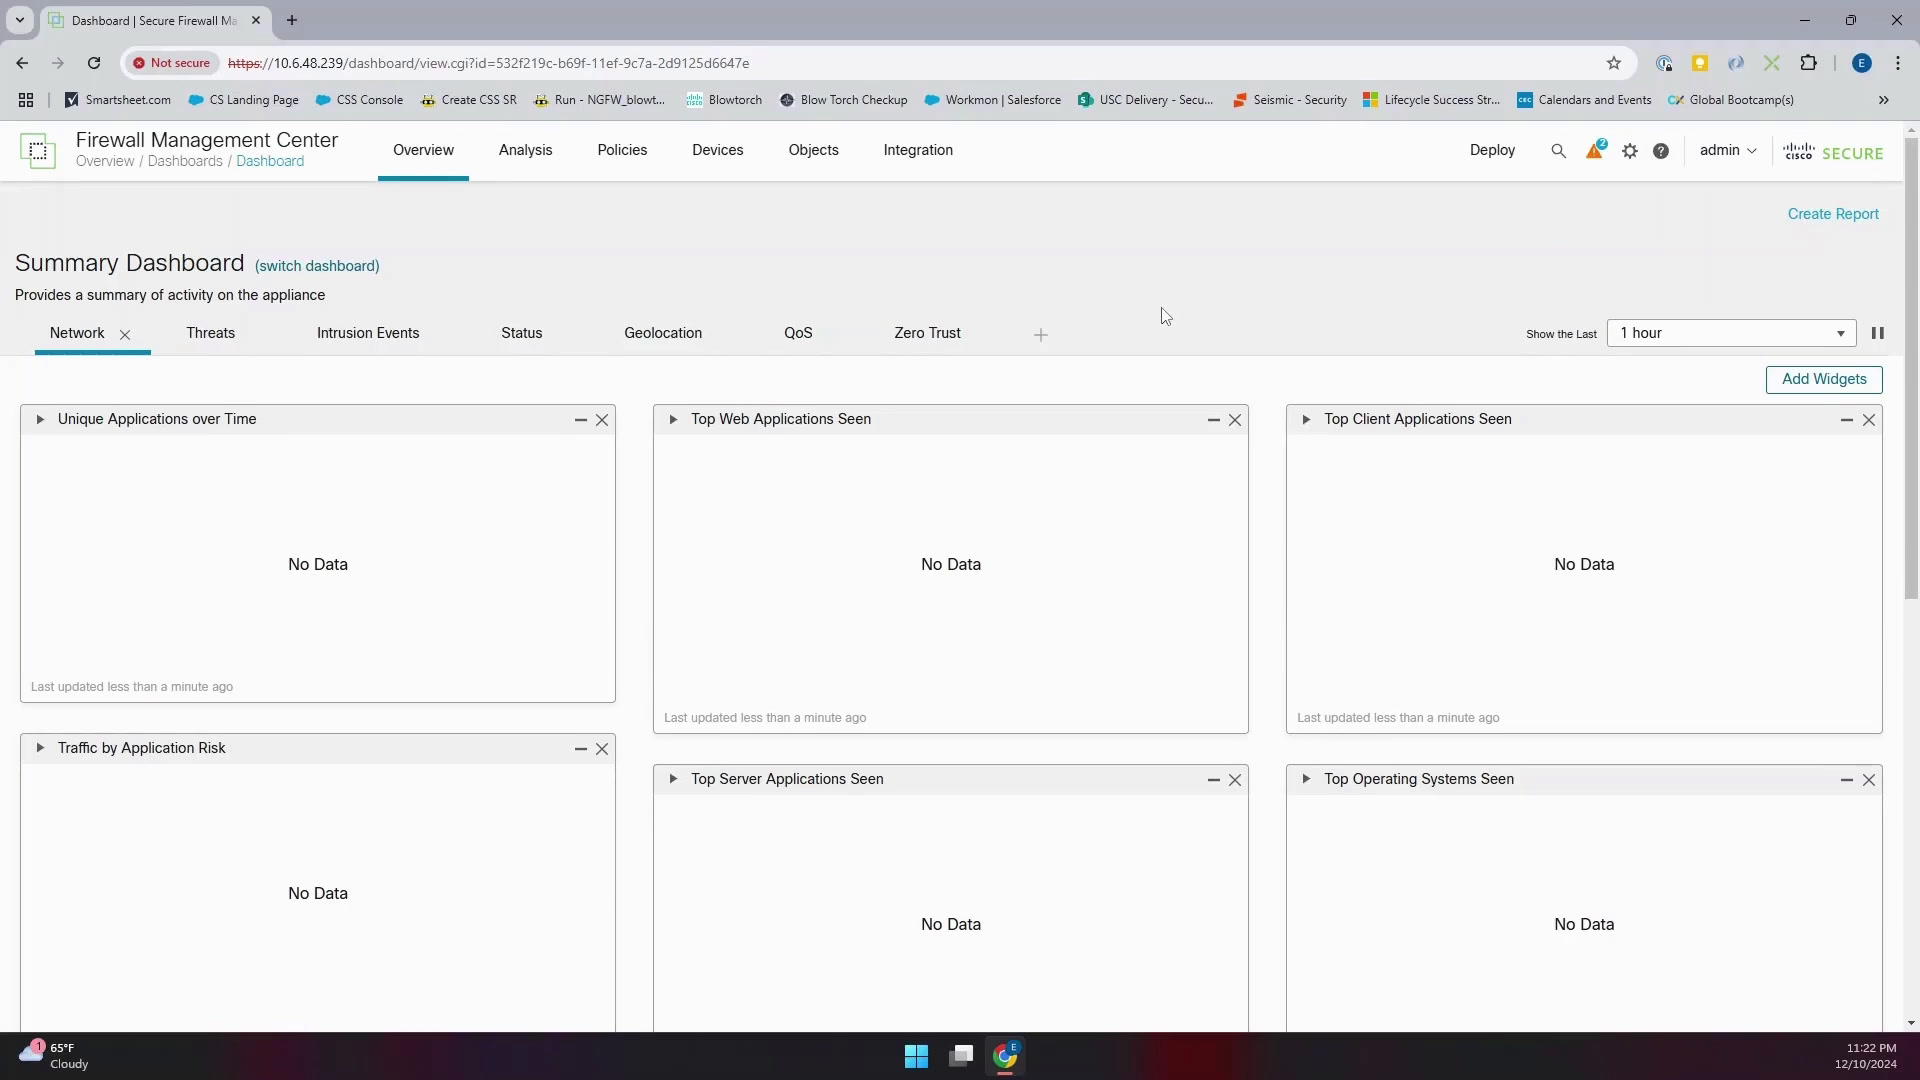The height and width of the screenshot is (1080, 1920).
Task: Pause dashboard auto-refresh
Action: 1878,333
